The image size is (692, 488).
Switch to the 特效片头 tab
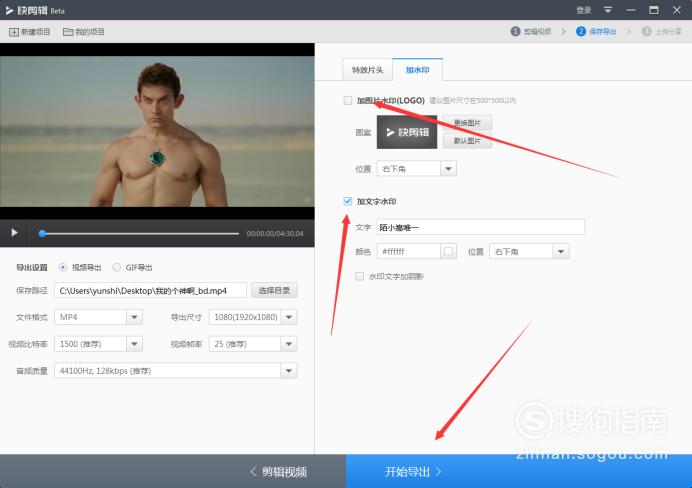(x=367, y=70)
